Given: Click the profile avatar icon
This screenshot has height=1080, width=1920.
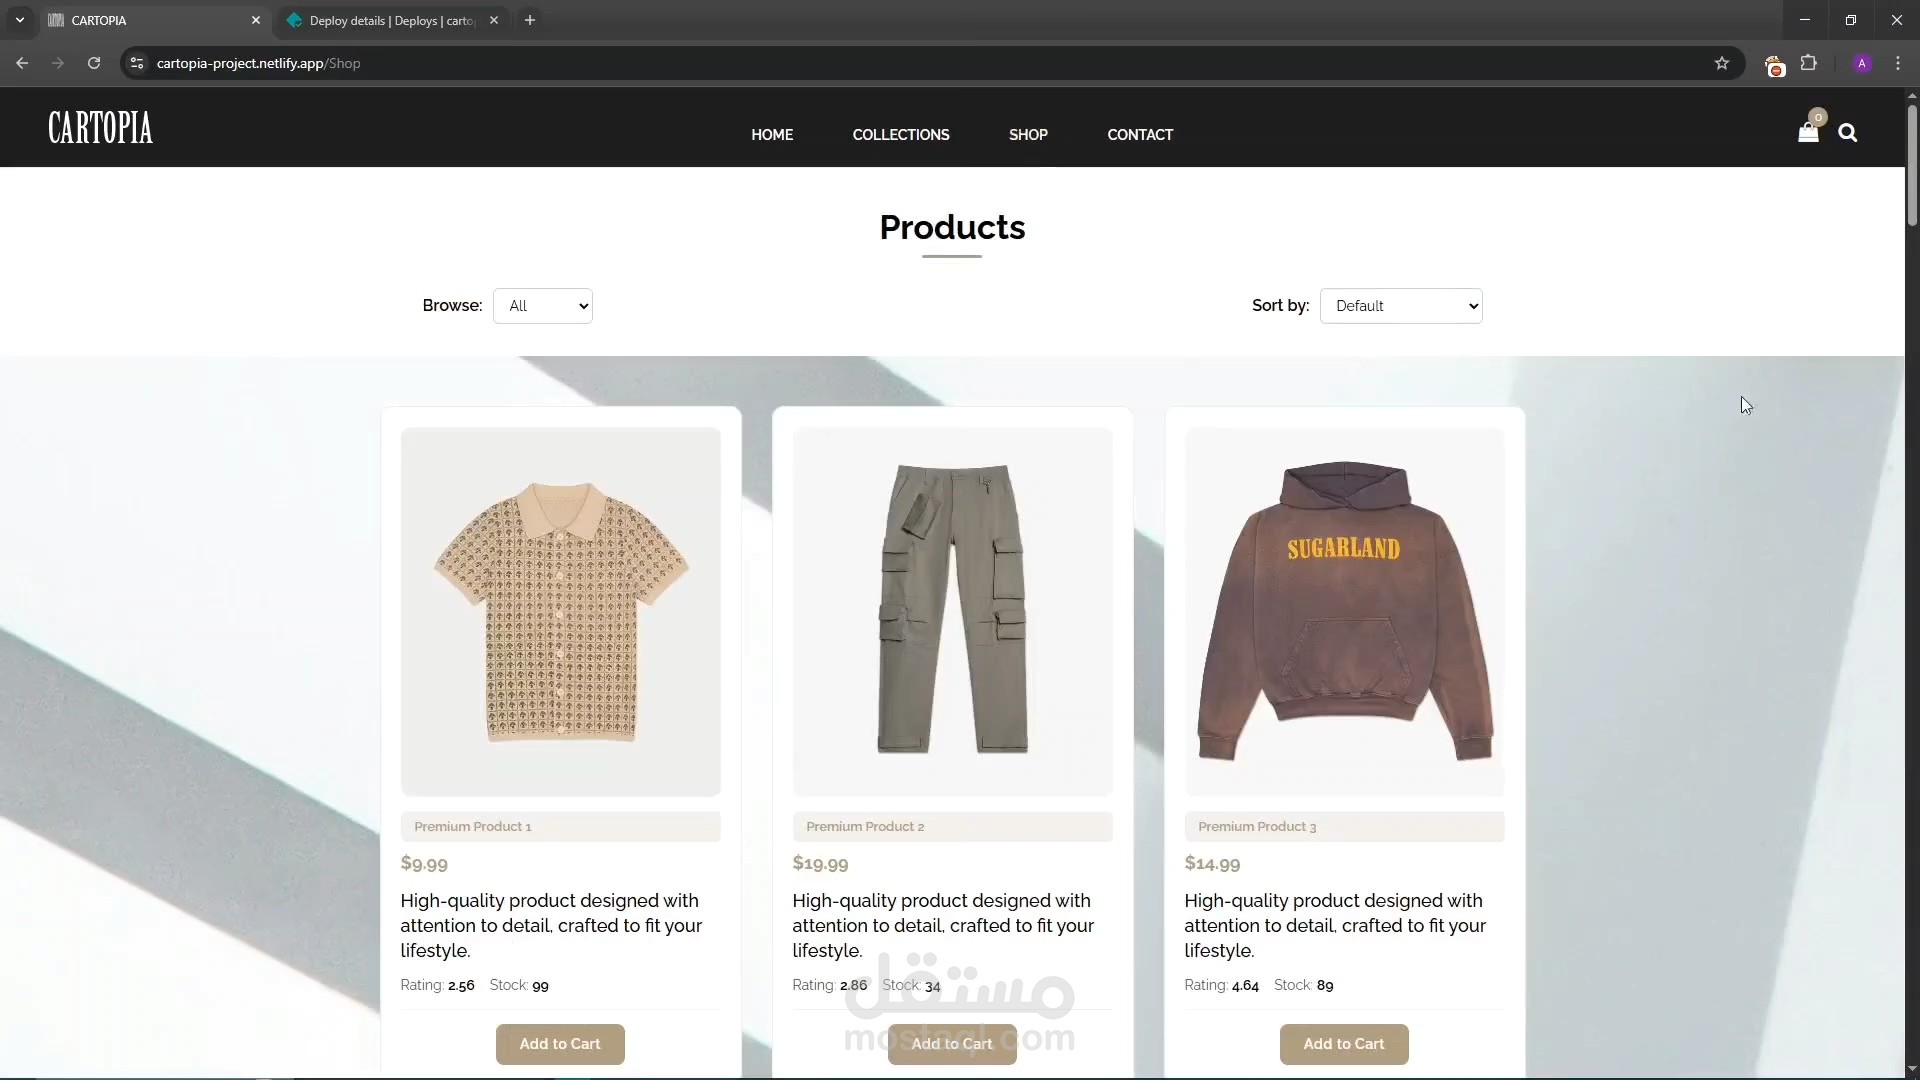Looking at the screenshot, I should [x=1861, y=63].
